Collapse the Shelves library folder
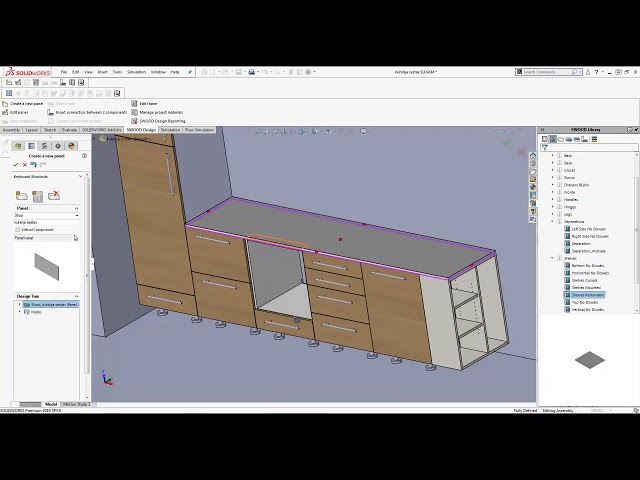 coord(553,258)
